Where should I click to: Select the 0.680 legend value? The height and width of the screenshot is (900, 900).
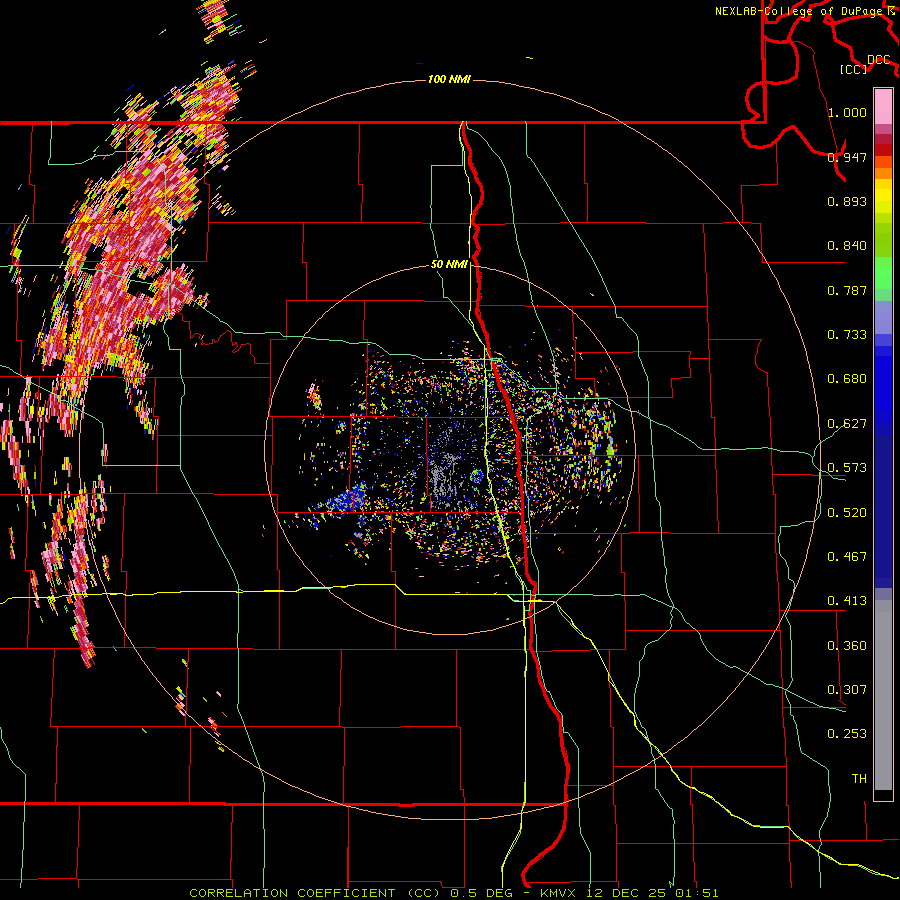pyautogui.click(x=847, y=379)
